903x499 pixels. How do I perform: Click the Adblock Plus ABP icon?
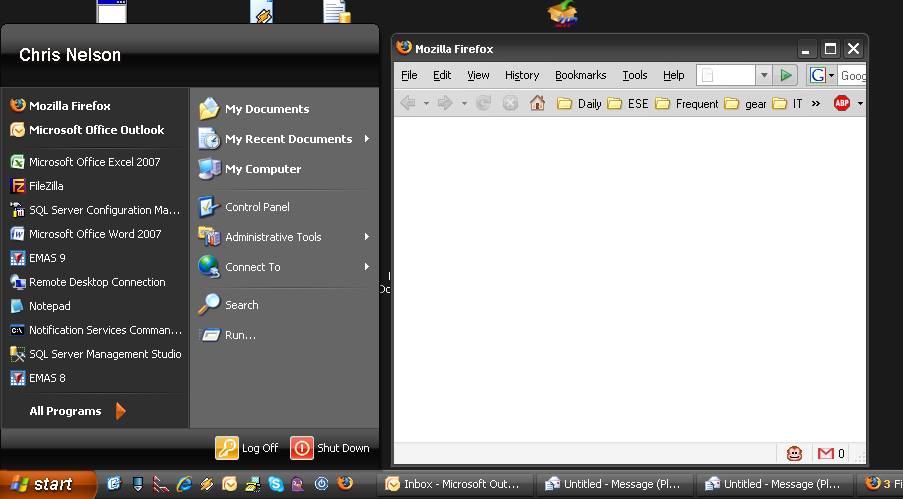pyautogui.click(x=842, y=103)
